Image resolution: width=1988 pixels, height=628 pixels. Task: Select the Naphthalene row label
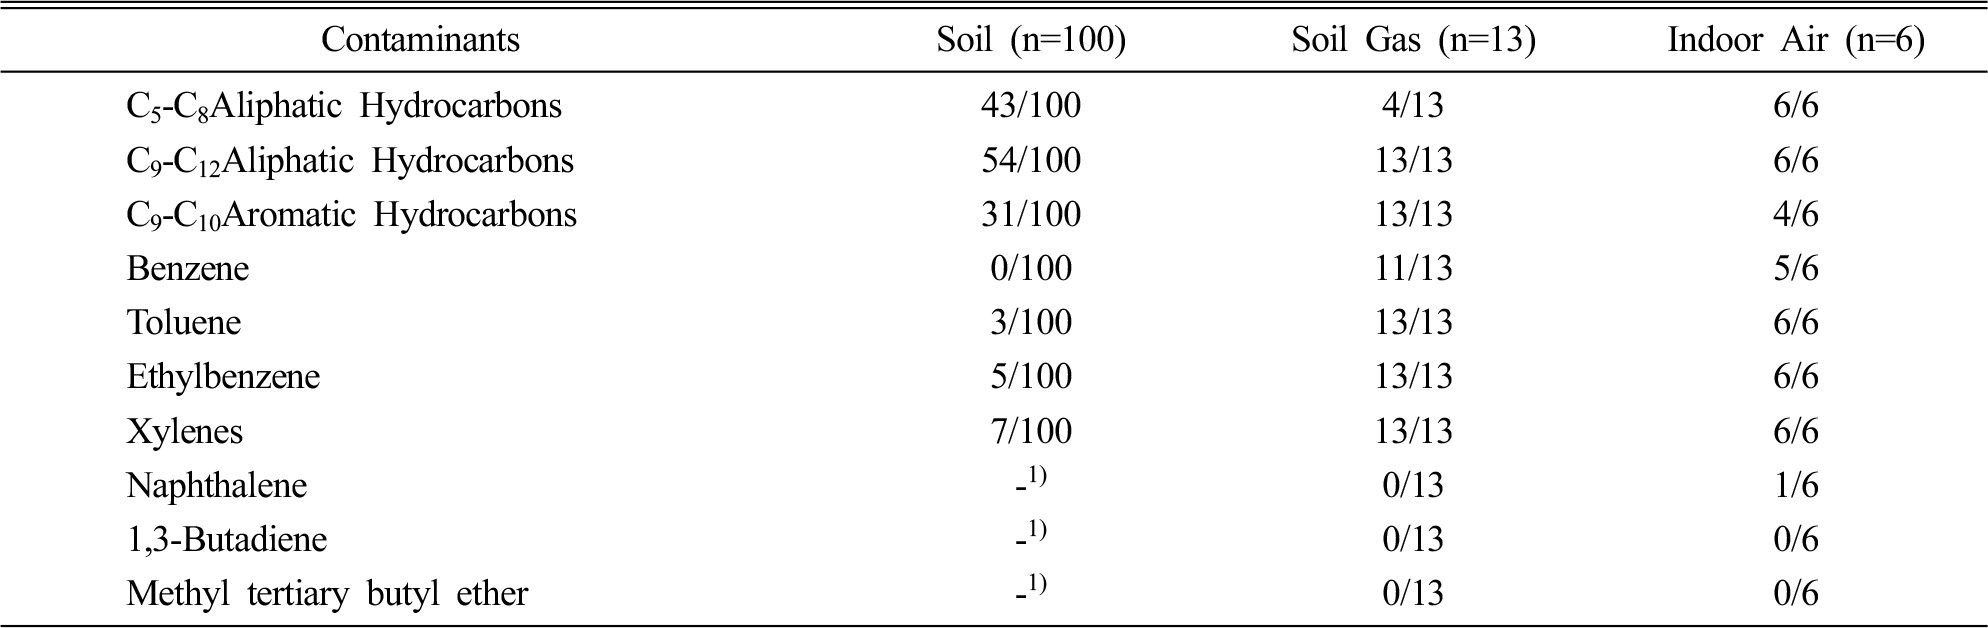coord(217,486)
